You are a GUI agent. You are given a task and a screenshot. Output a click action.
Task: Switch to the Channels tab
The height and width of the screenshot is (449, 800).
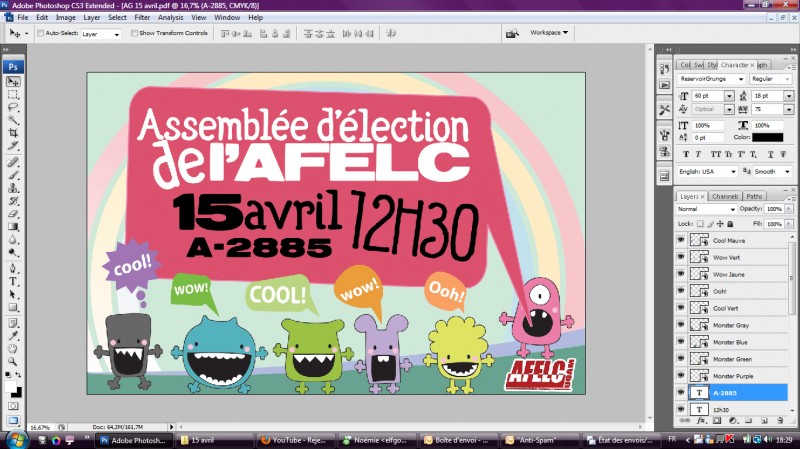[724, 196]
